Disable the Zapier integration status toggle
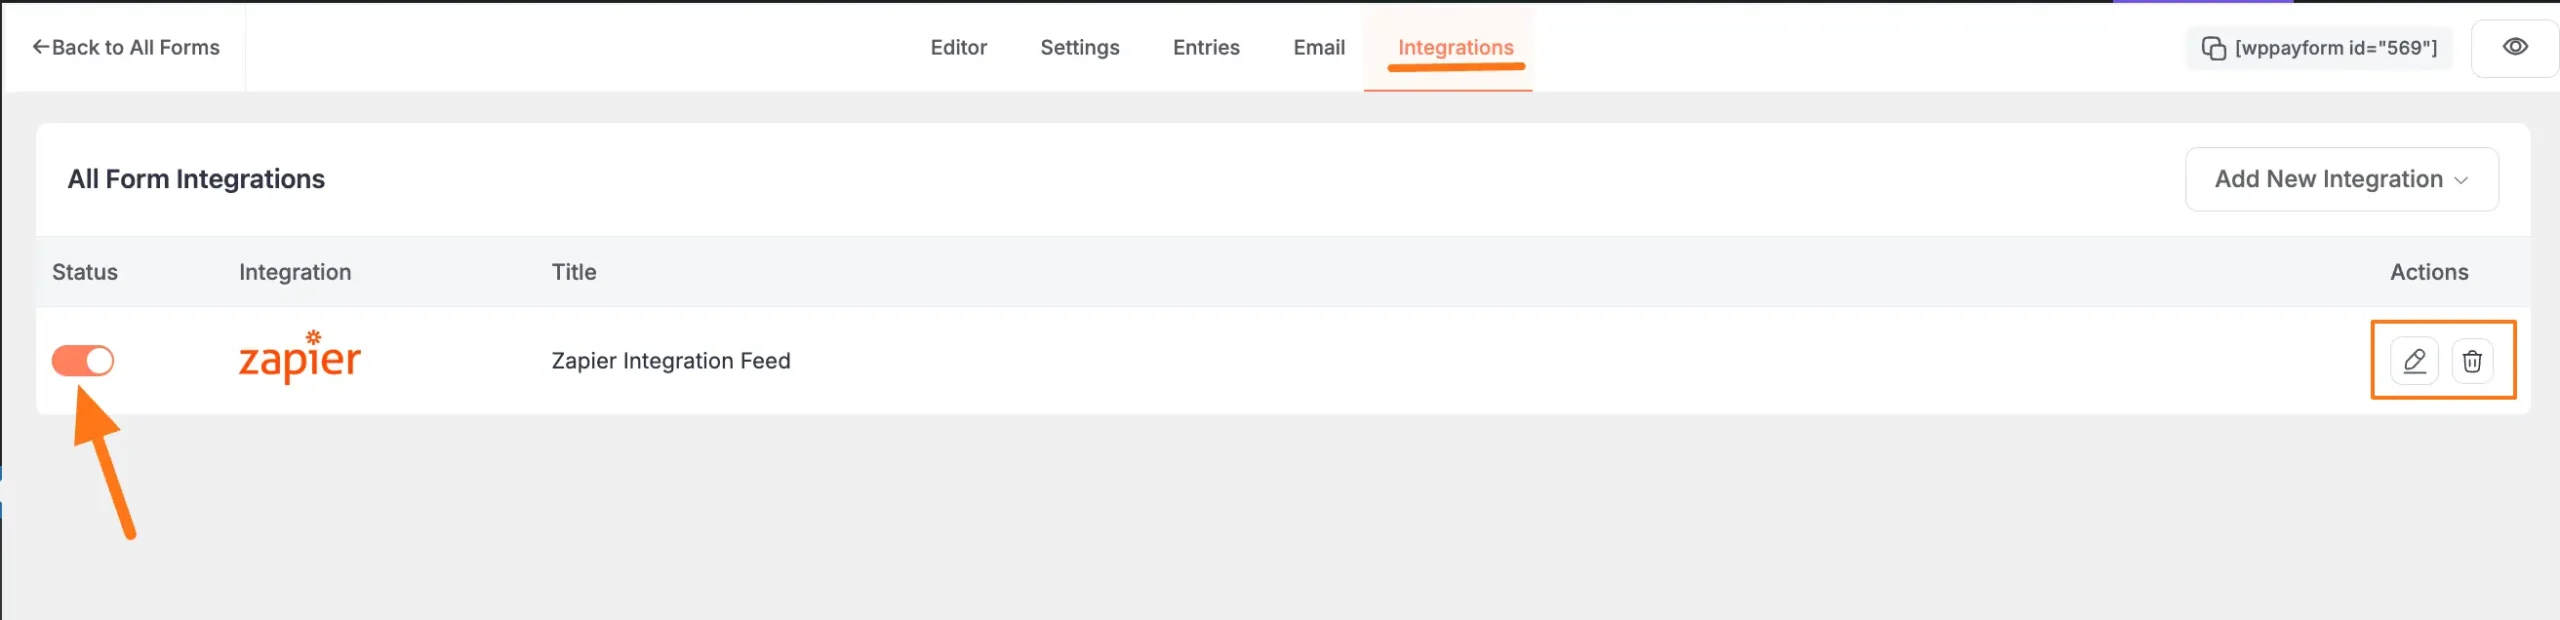Screen dimensions: 2560x620 83,360
